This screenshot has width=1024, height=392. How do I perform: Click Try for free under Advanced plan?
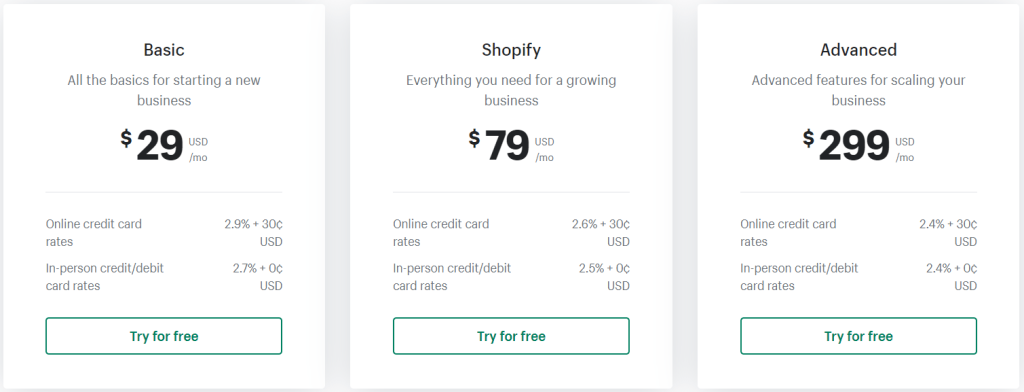coord(859,336)
